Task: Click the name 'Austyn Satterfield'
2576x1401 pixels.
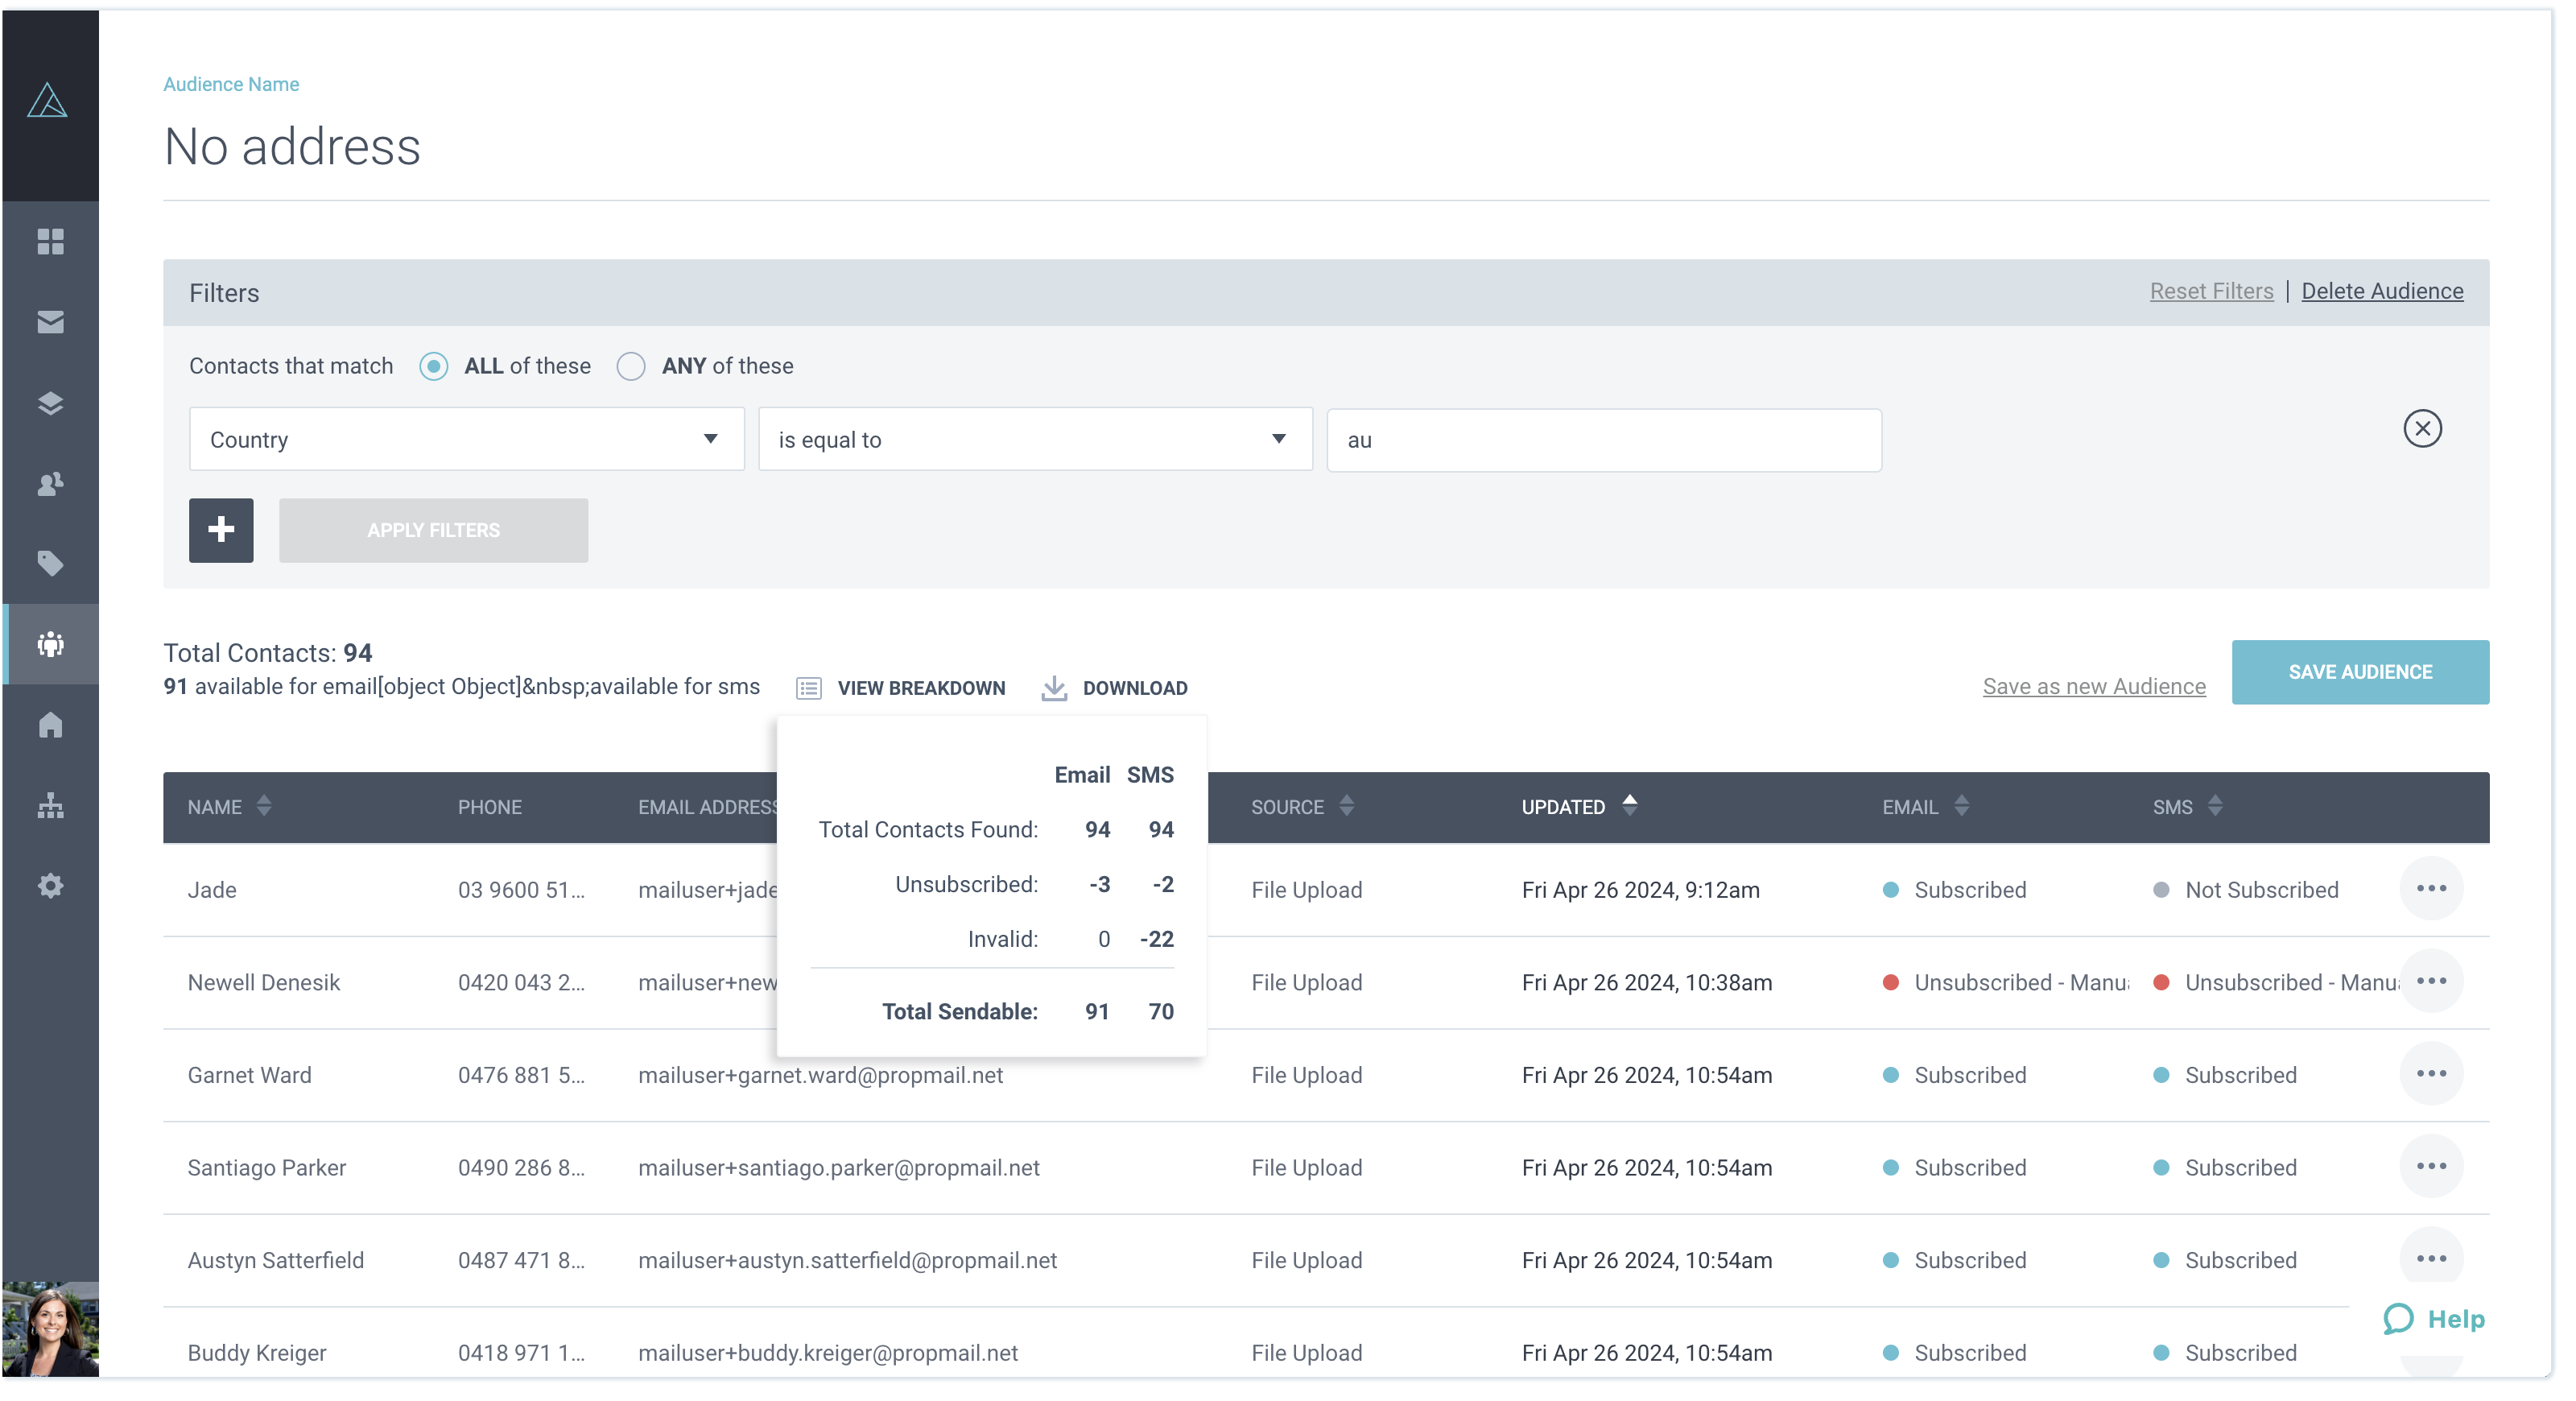Action: 276,1260
